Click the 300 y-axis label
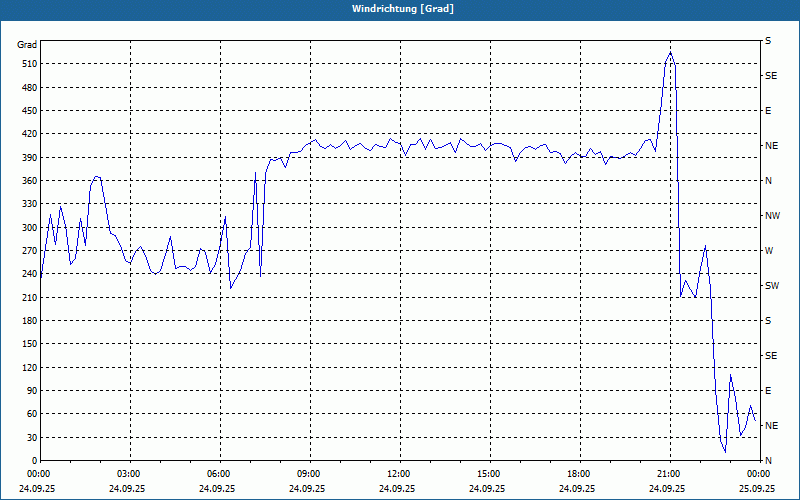This screenshot has width=800, height=500. point(29,228)
